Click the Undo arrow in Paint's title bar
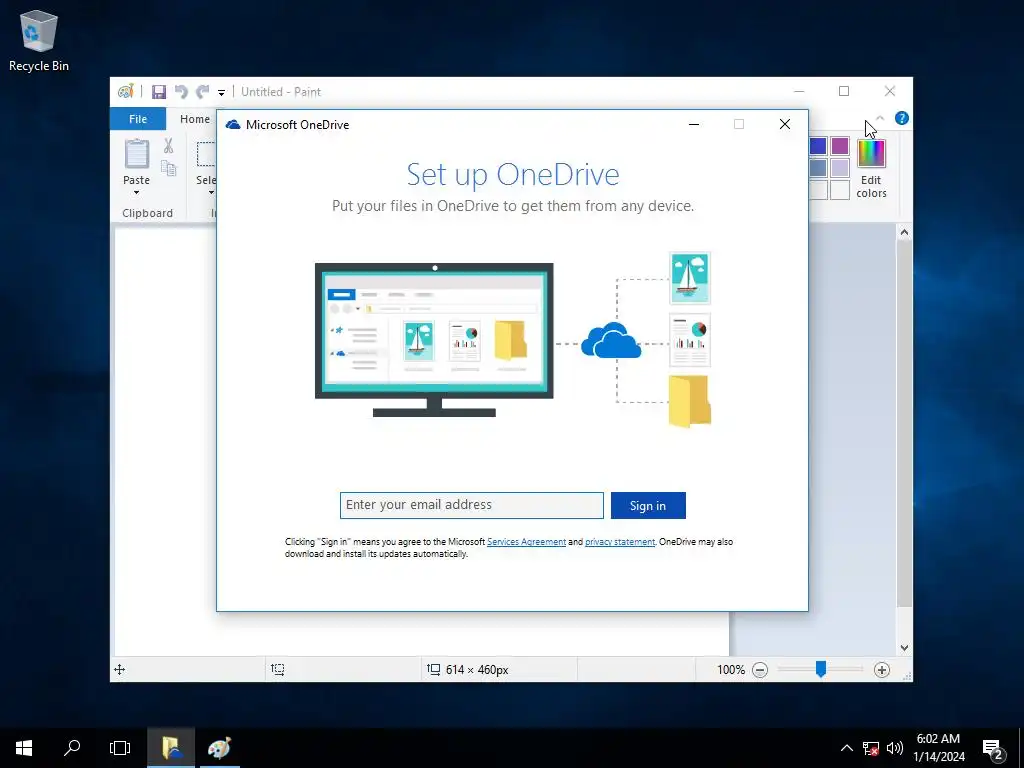1024x768 pixels. [181, 92]
